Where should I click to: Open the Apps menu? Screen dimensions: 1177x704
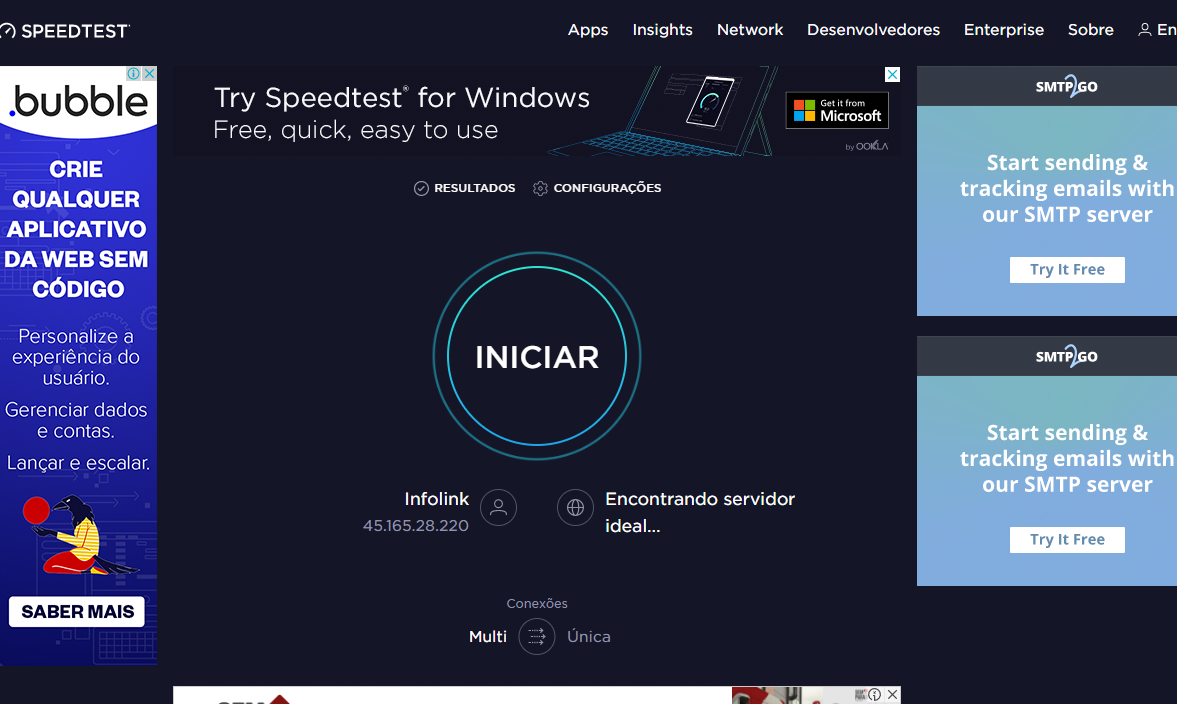coord(588,30)
